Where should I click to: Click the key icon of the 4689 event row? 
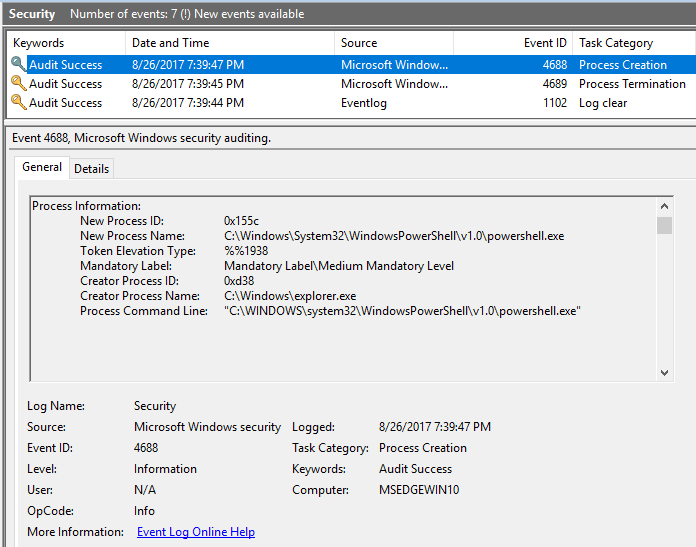pyautogui.click(x=19, y=83)
